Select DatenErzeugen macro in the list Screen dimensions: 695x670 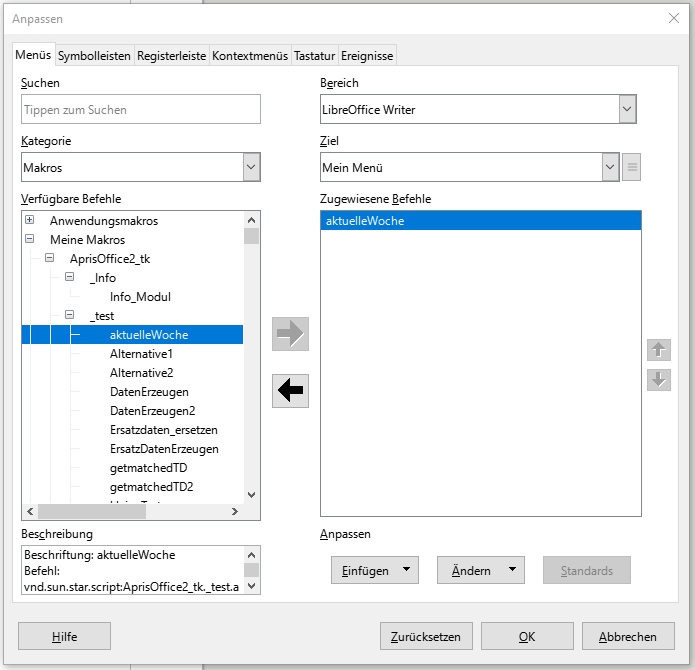149,392
